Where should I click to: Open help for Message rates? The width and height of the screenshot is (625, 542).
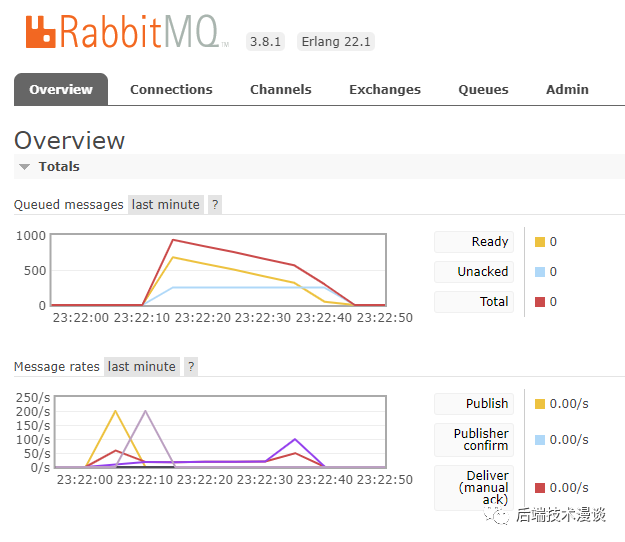pos(191,366)
